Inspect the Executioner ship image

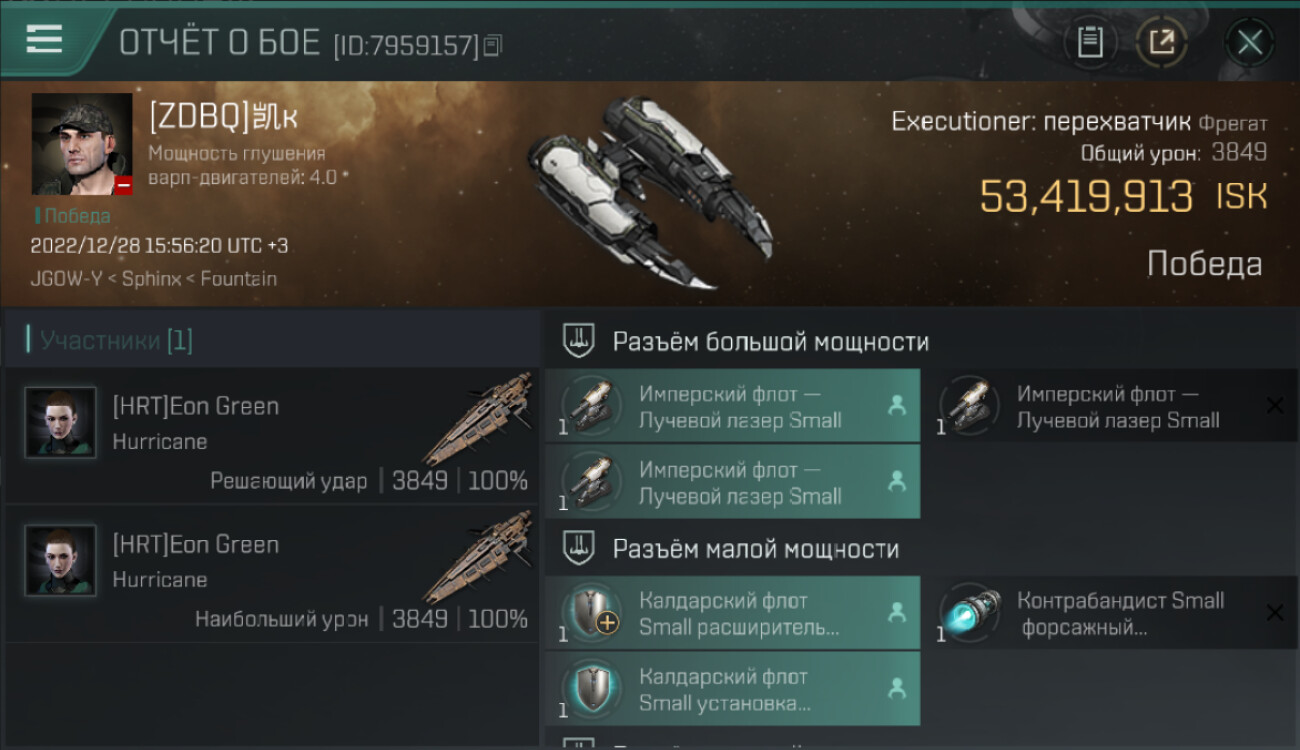[652, 191]
